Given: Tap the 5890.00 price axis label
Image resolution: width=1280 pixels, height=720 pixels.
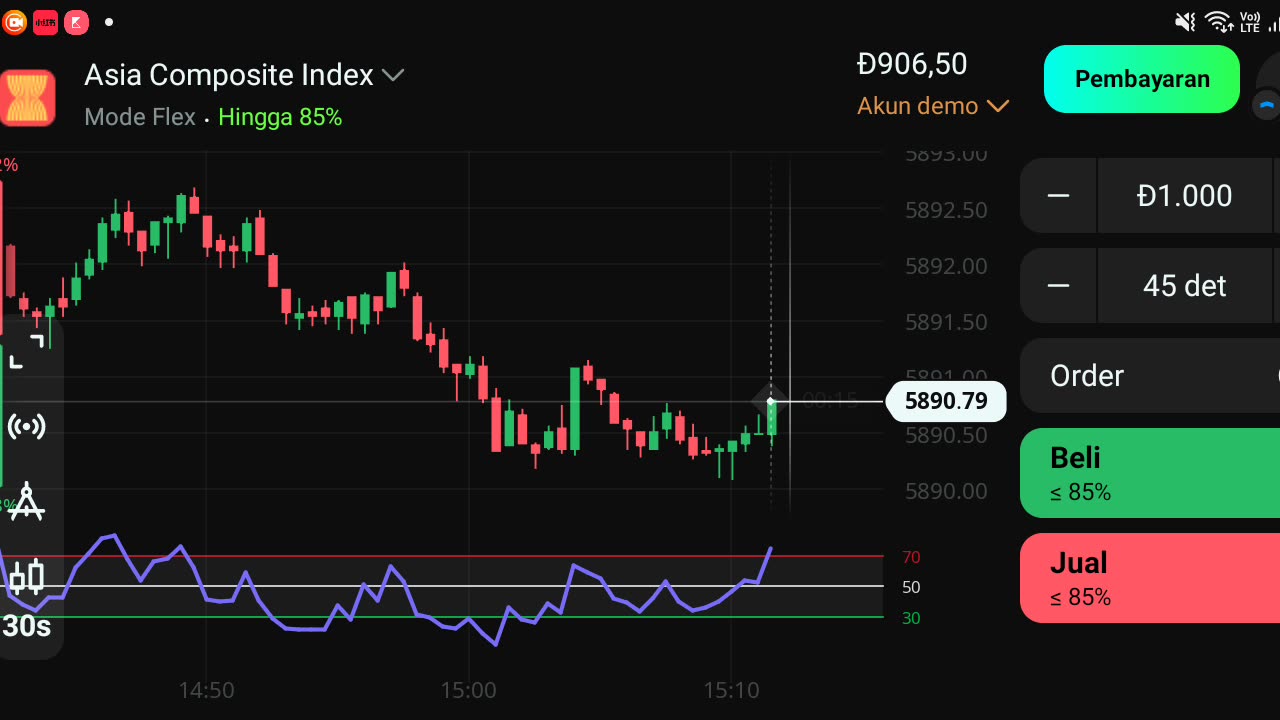Looking at the screenshot, I should coord(946,491).
